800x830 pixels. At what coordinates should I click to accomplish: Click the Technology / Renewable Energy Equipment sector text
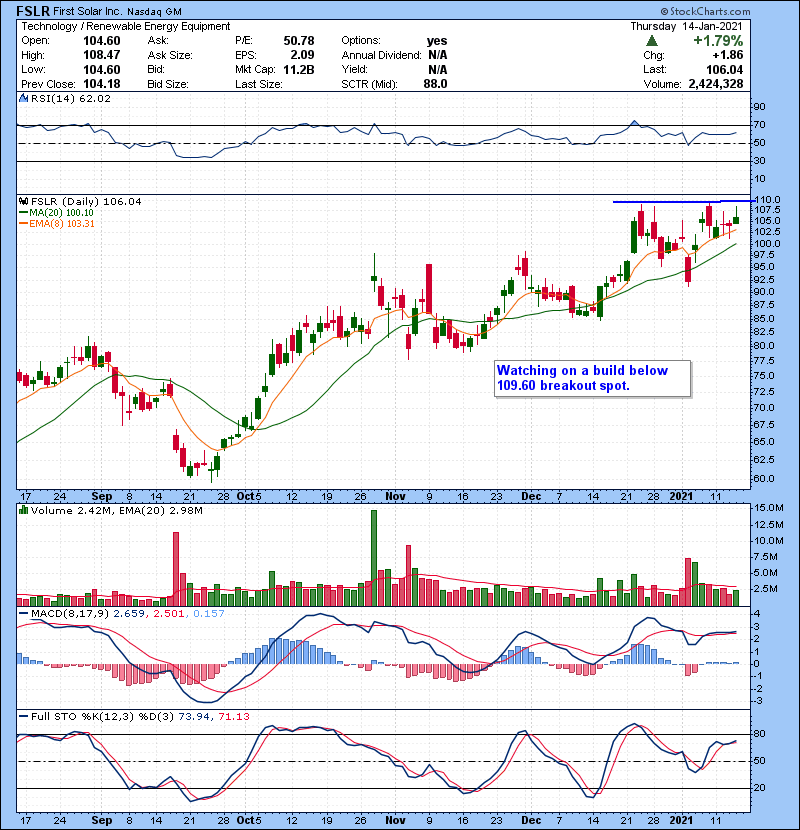125,26
